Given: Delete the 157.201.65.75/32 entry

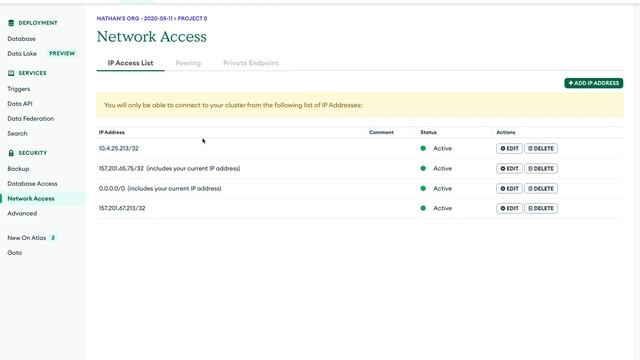Looking at the screenshot, I should 541,169.
